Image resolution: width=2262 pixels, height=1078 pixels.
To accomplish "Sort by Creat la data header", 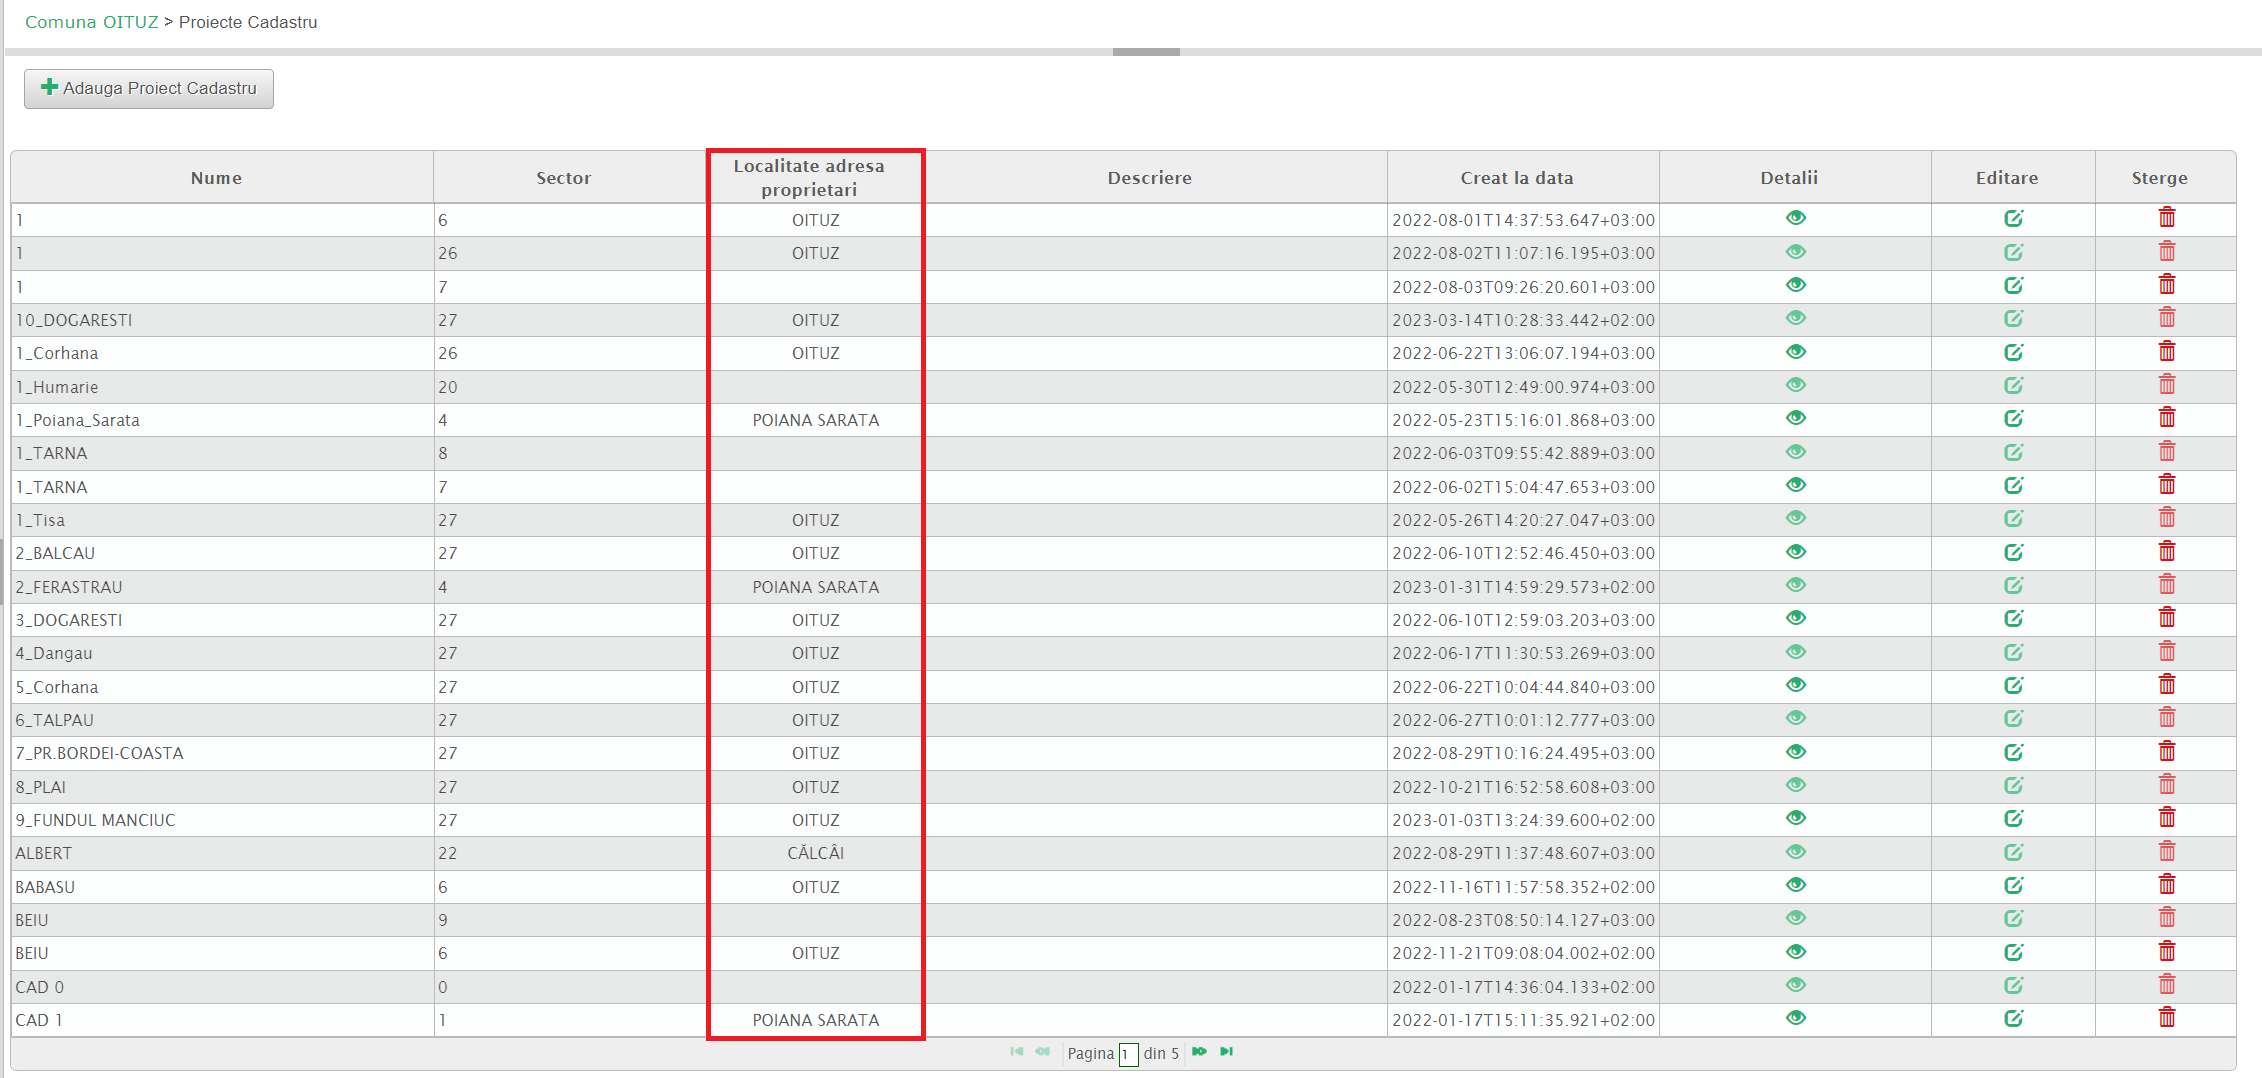I will tap(1516, 178).
